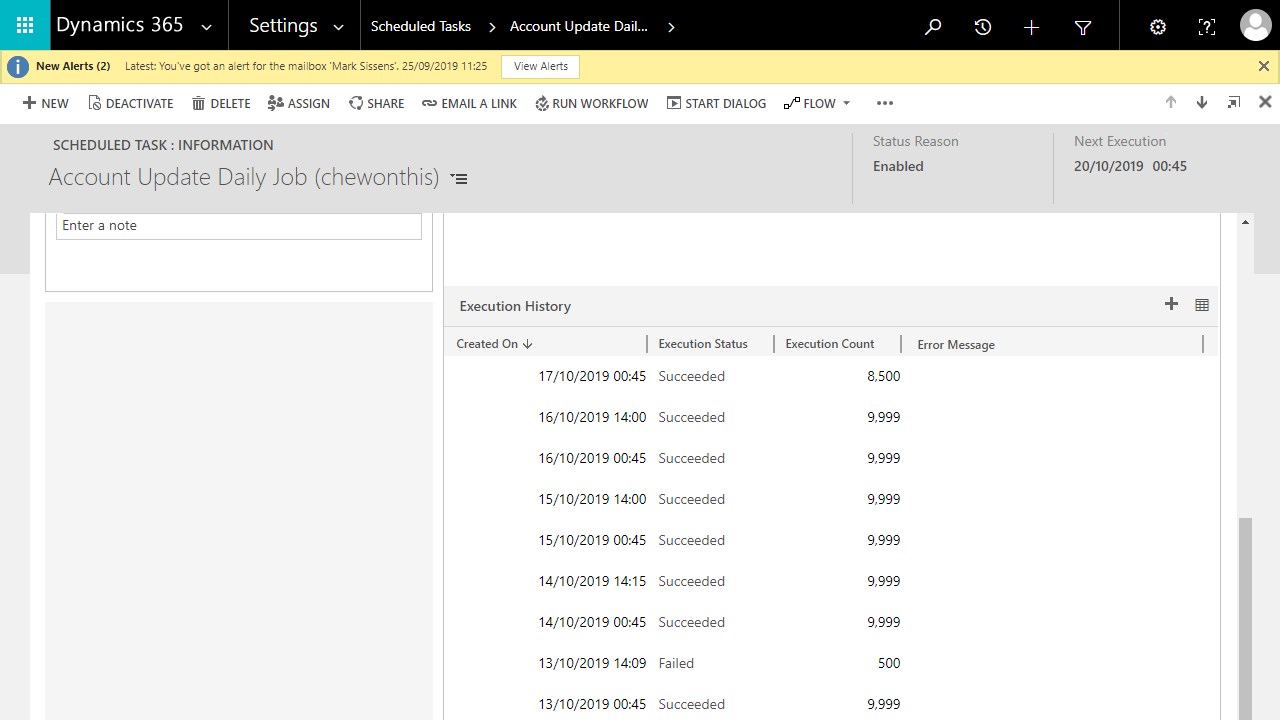Click the 8,500 execution count

(884, 377)
